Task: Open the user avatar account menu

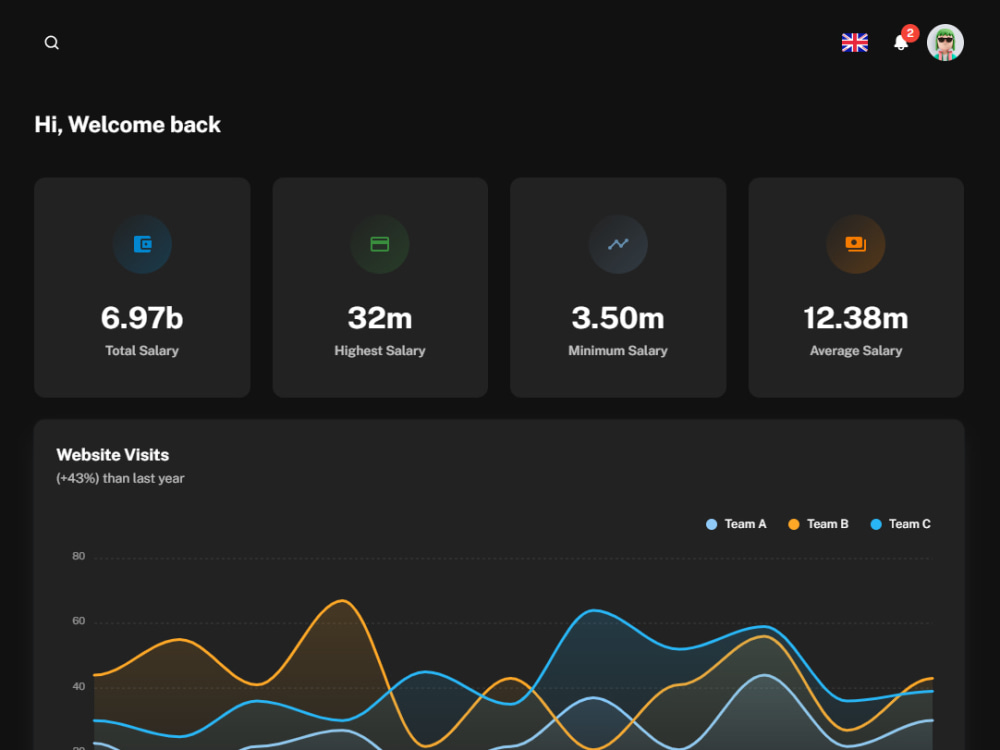Action: click(945, 43)
